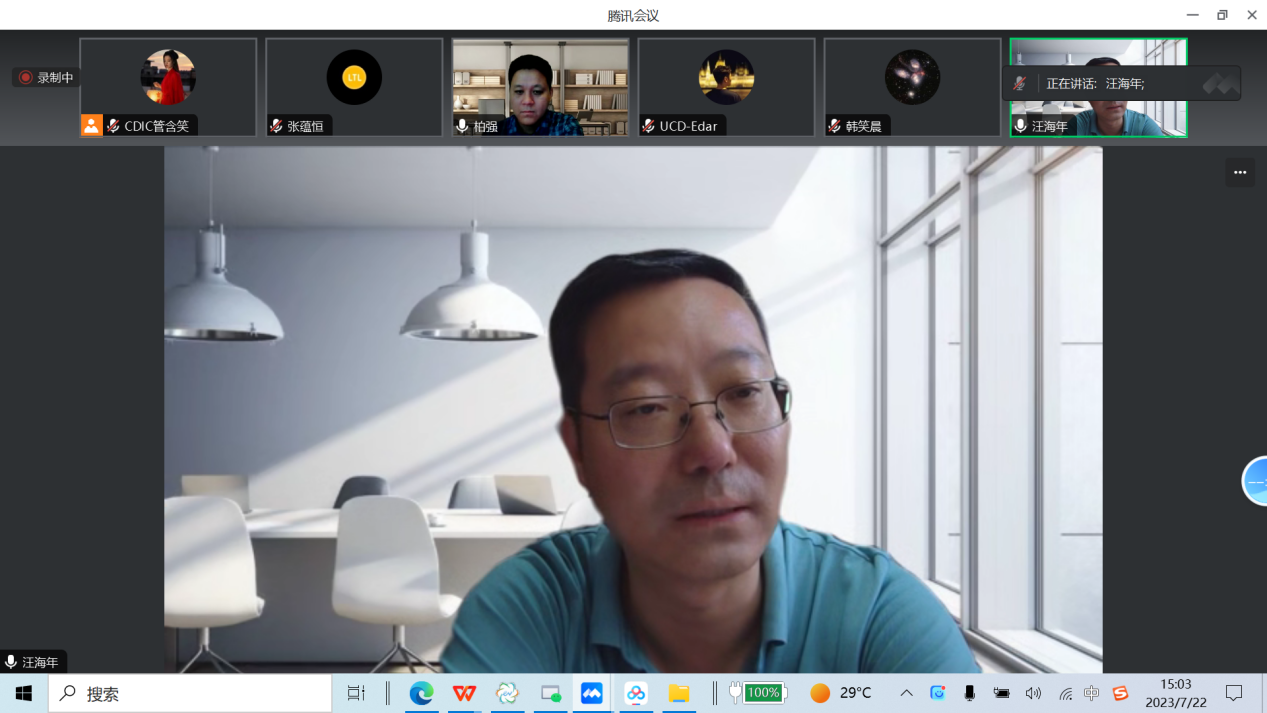The width and height of the screenshot is (1267, 713).
Task: Click the host icon on CDIC管含笑 tile
Action: [92, 125]
